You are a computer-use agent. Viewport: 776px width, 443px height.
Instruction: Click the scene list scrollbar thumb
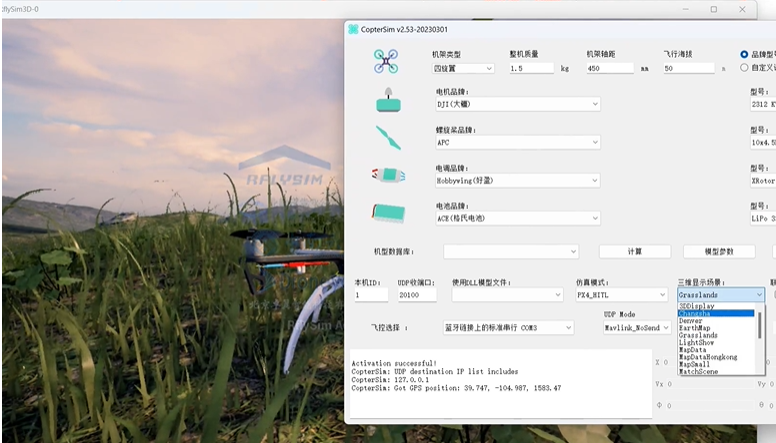point(760,325)
